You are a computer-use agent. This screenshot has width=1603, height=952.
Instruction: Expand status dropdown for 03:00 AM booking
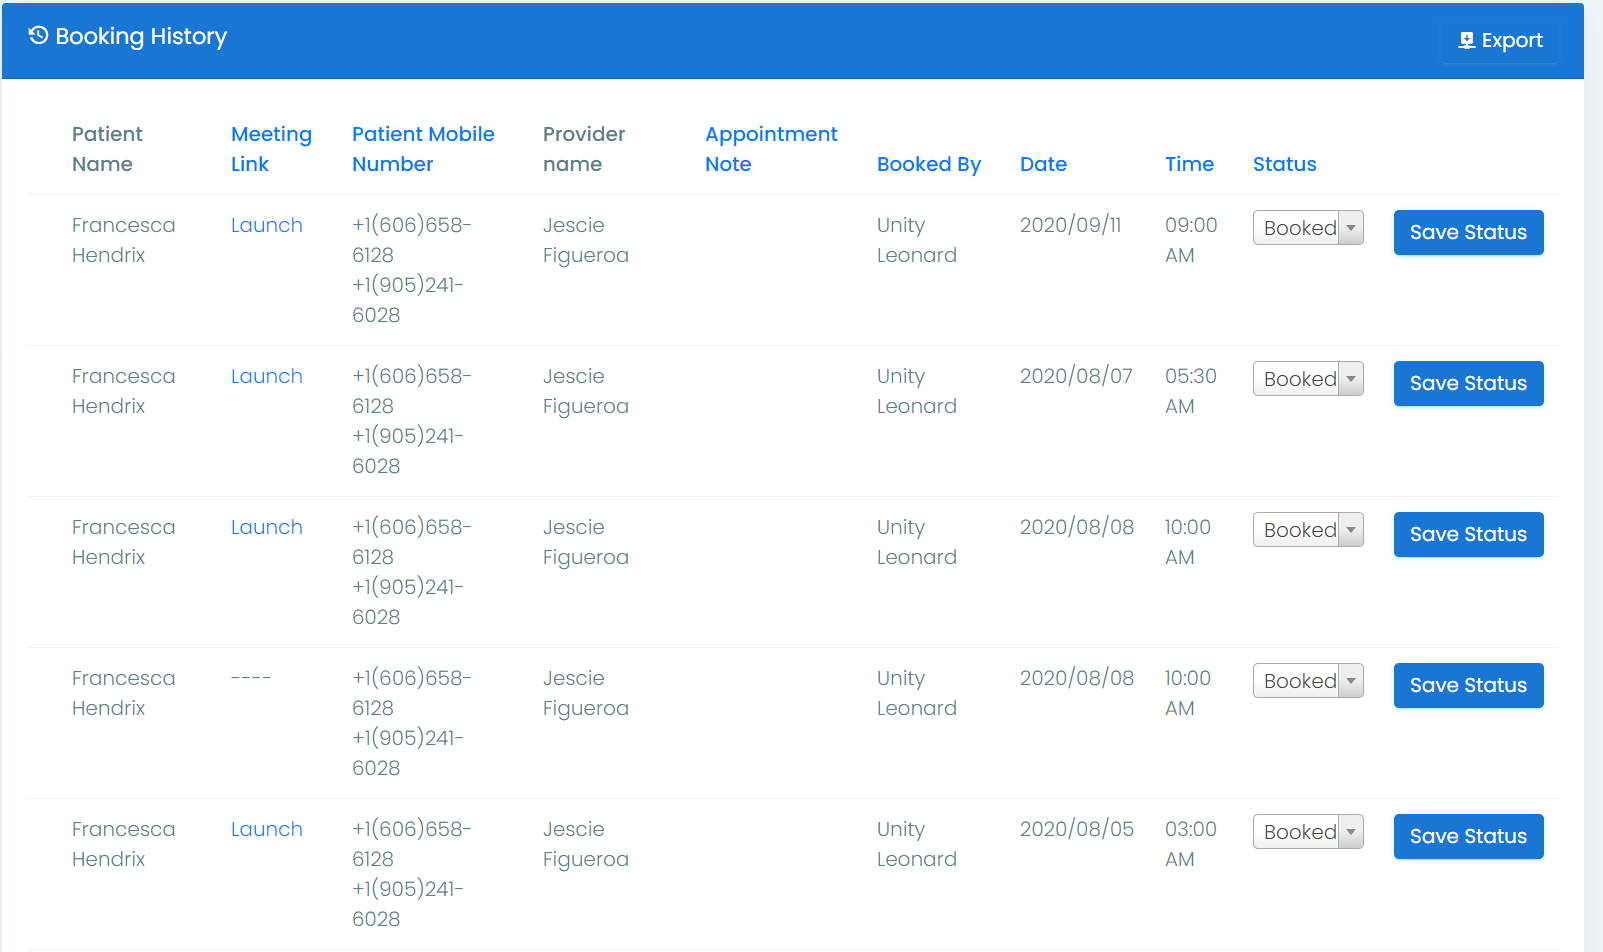(1308, 832)
